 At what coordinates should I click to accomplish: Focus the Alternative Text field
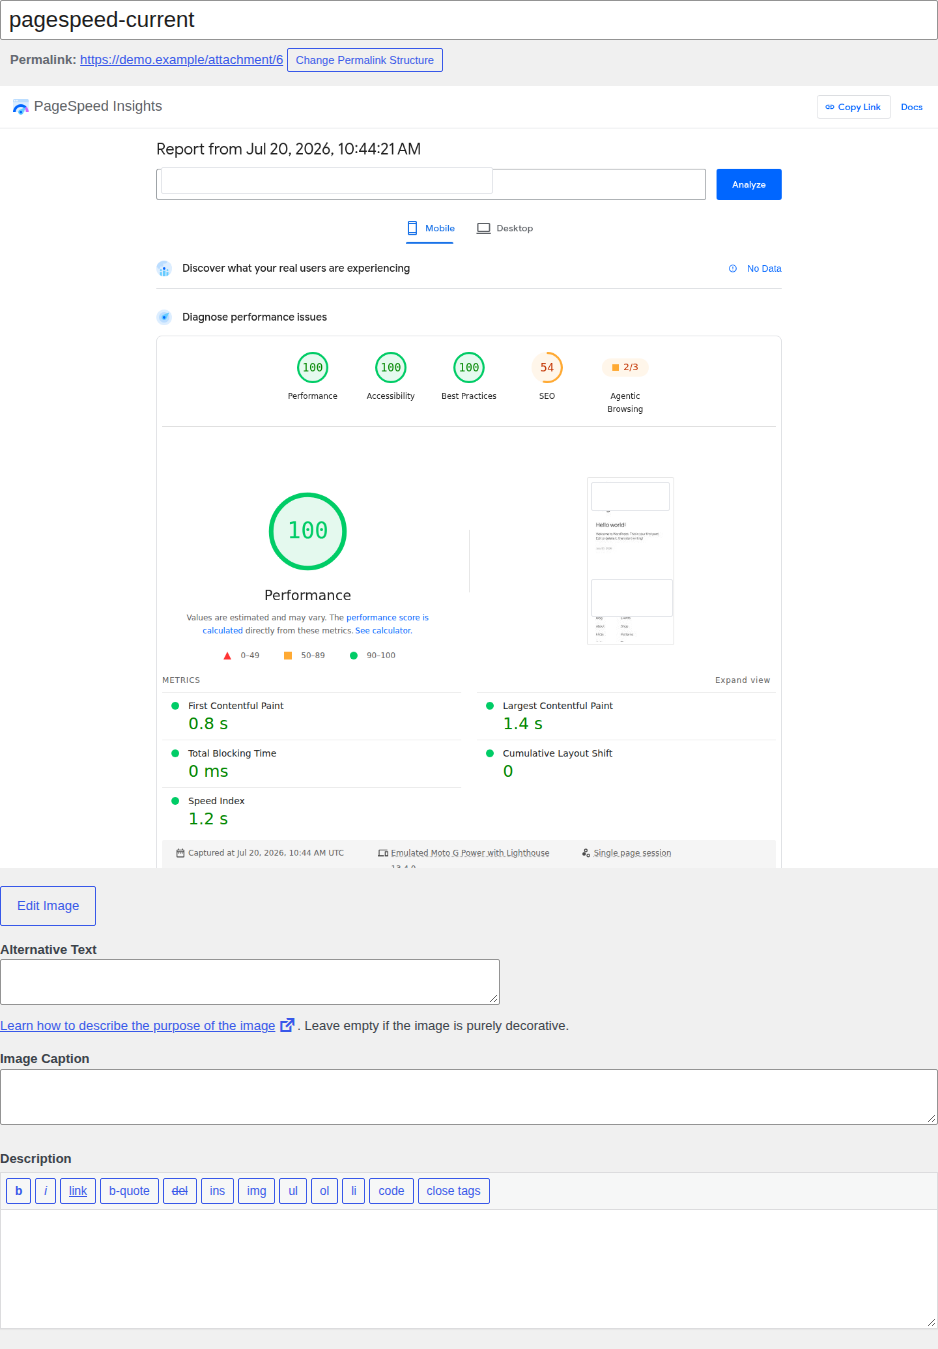[x=250, y=982]
